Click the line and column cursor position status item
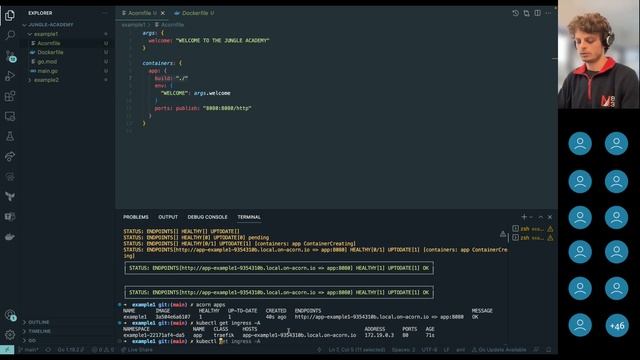Viewport: 640px width, 360px height. tap(356, 349)
